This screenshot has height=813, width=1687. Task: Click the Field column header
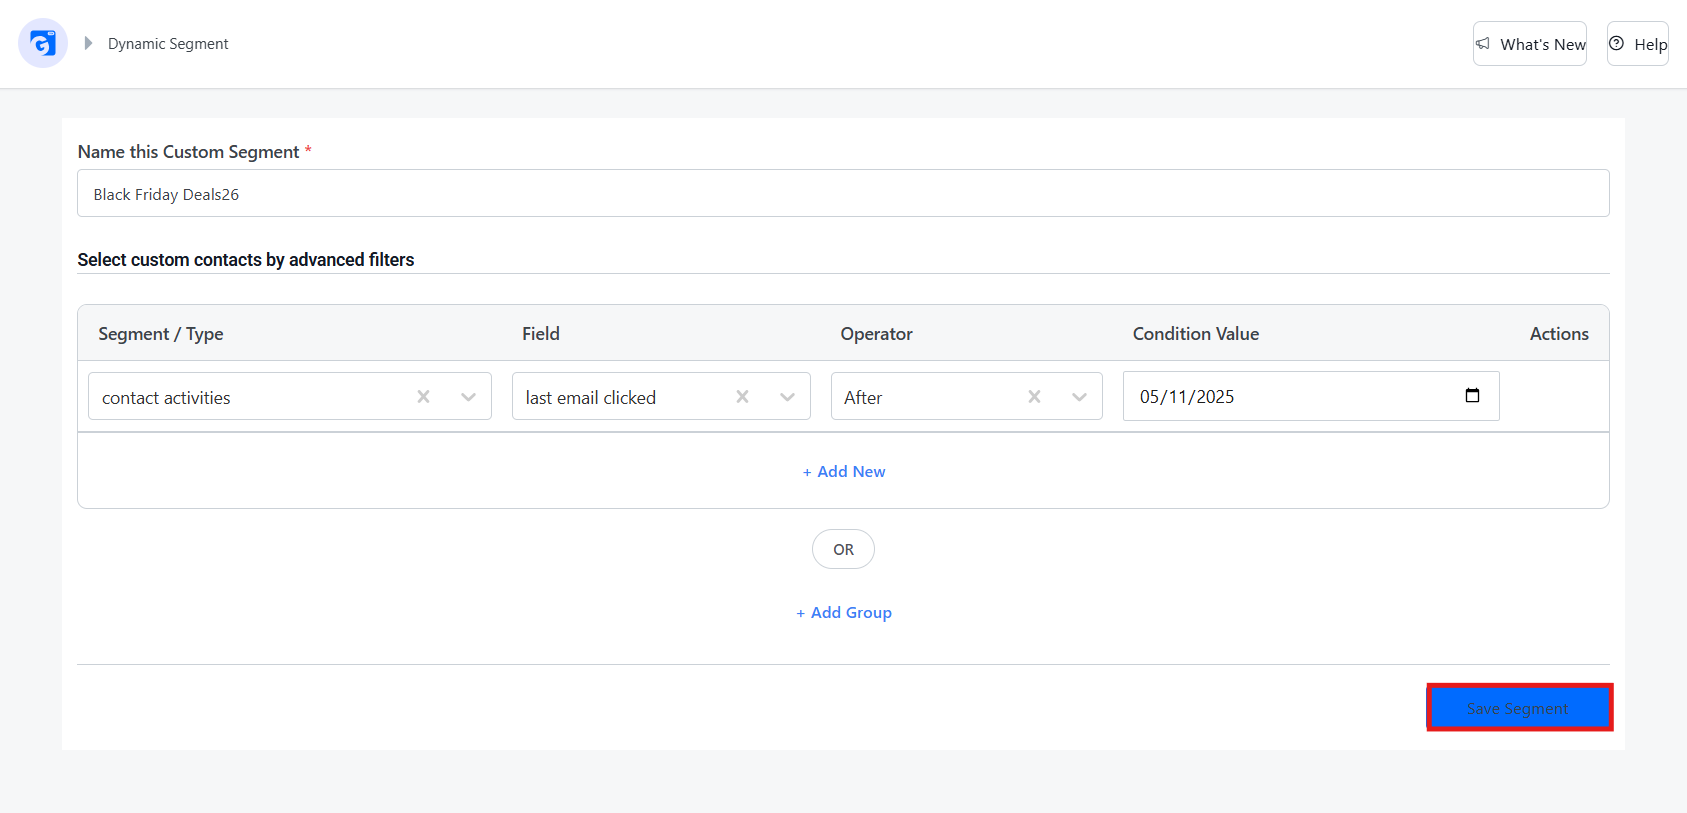point(540,334)
